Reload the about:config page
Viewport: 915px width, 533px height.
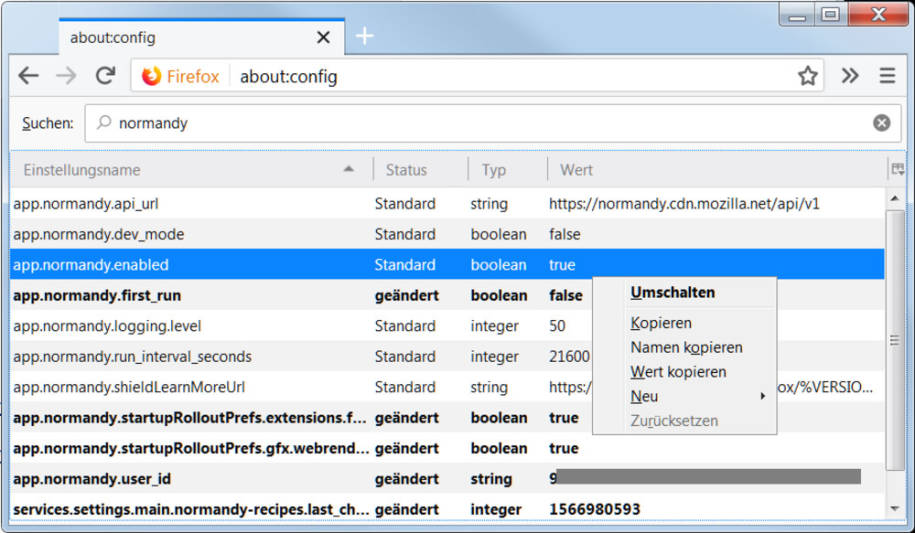pos(106,75)
